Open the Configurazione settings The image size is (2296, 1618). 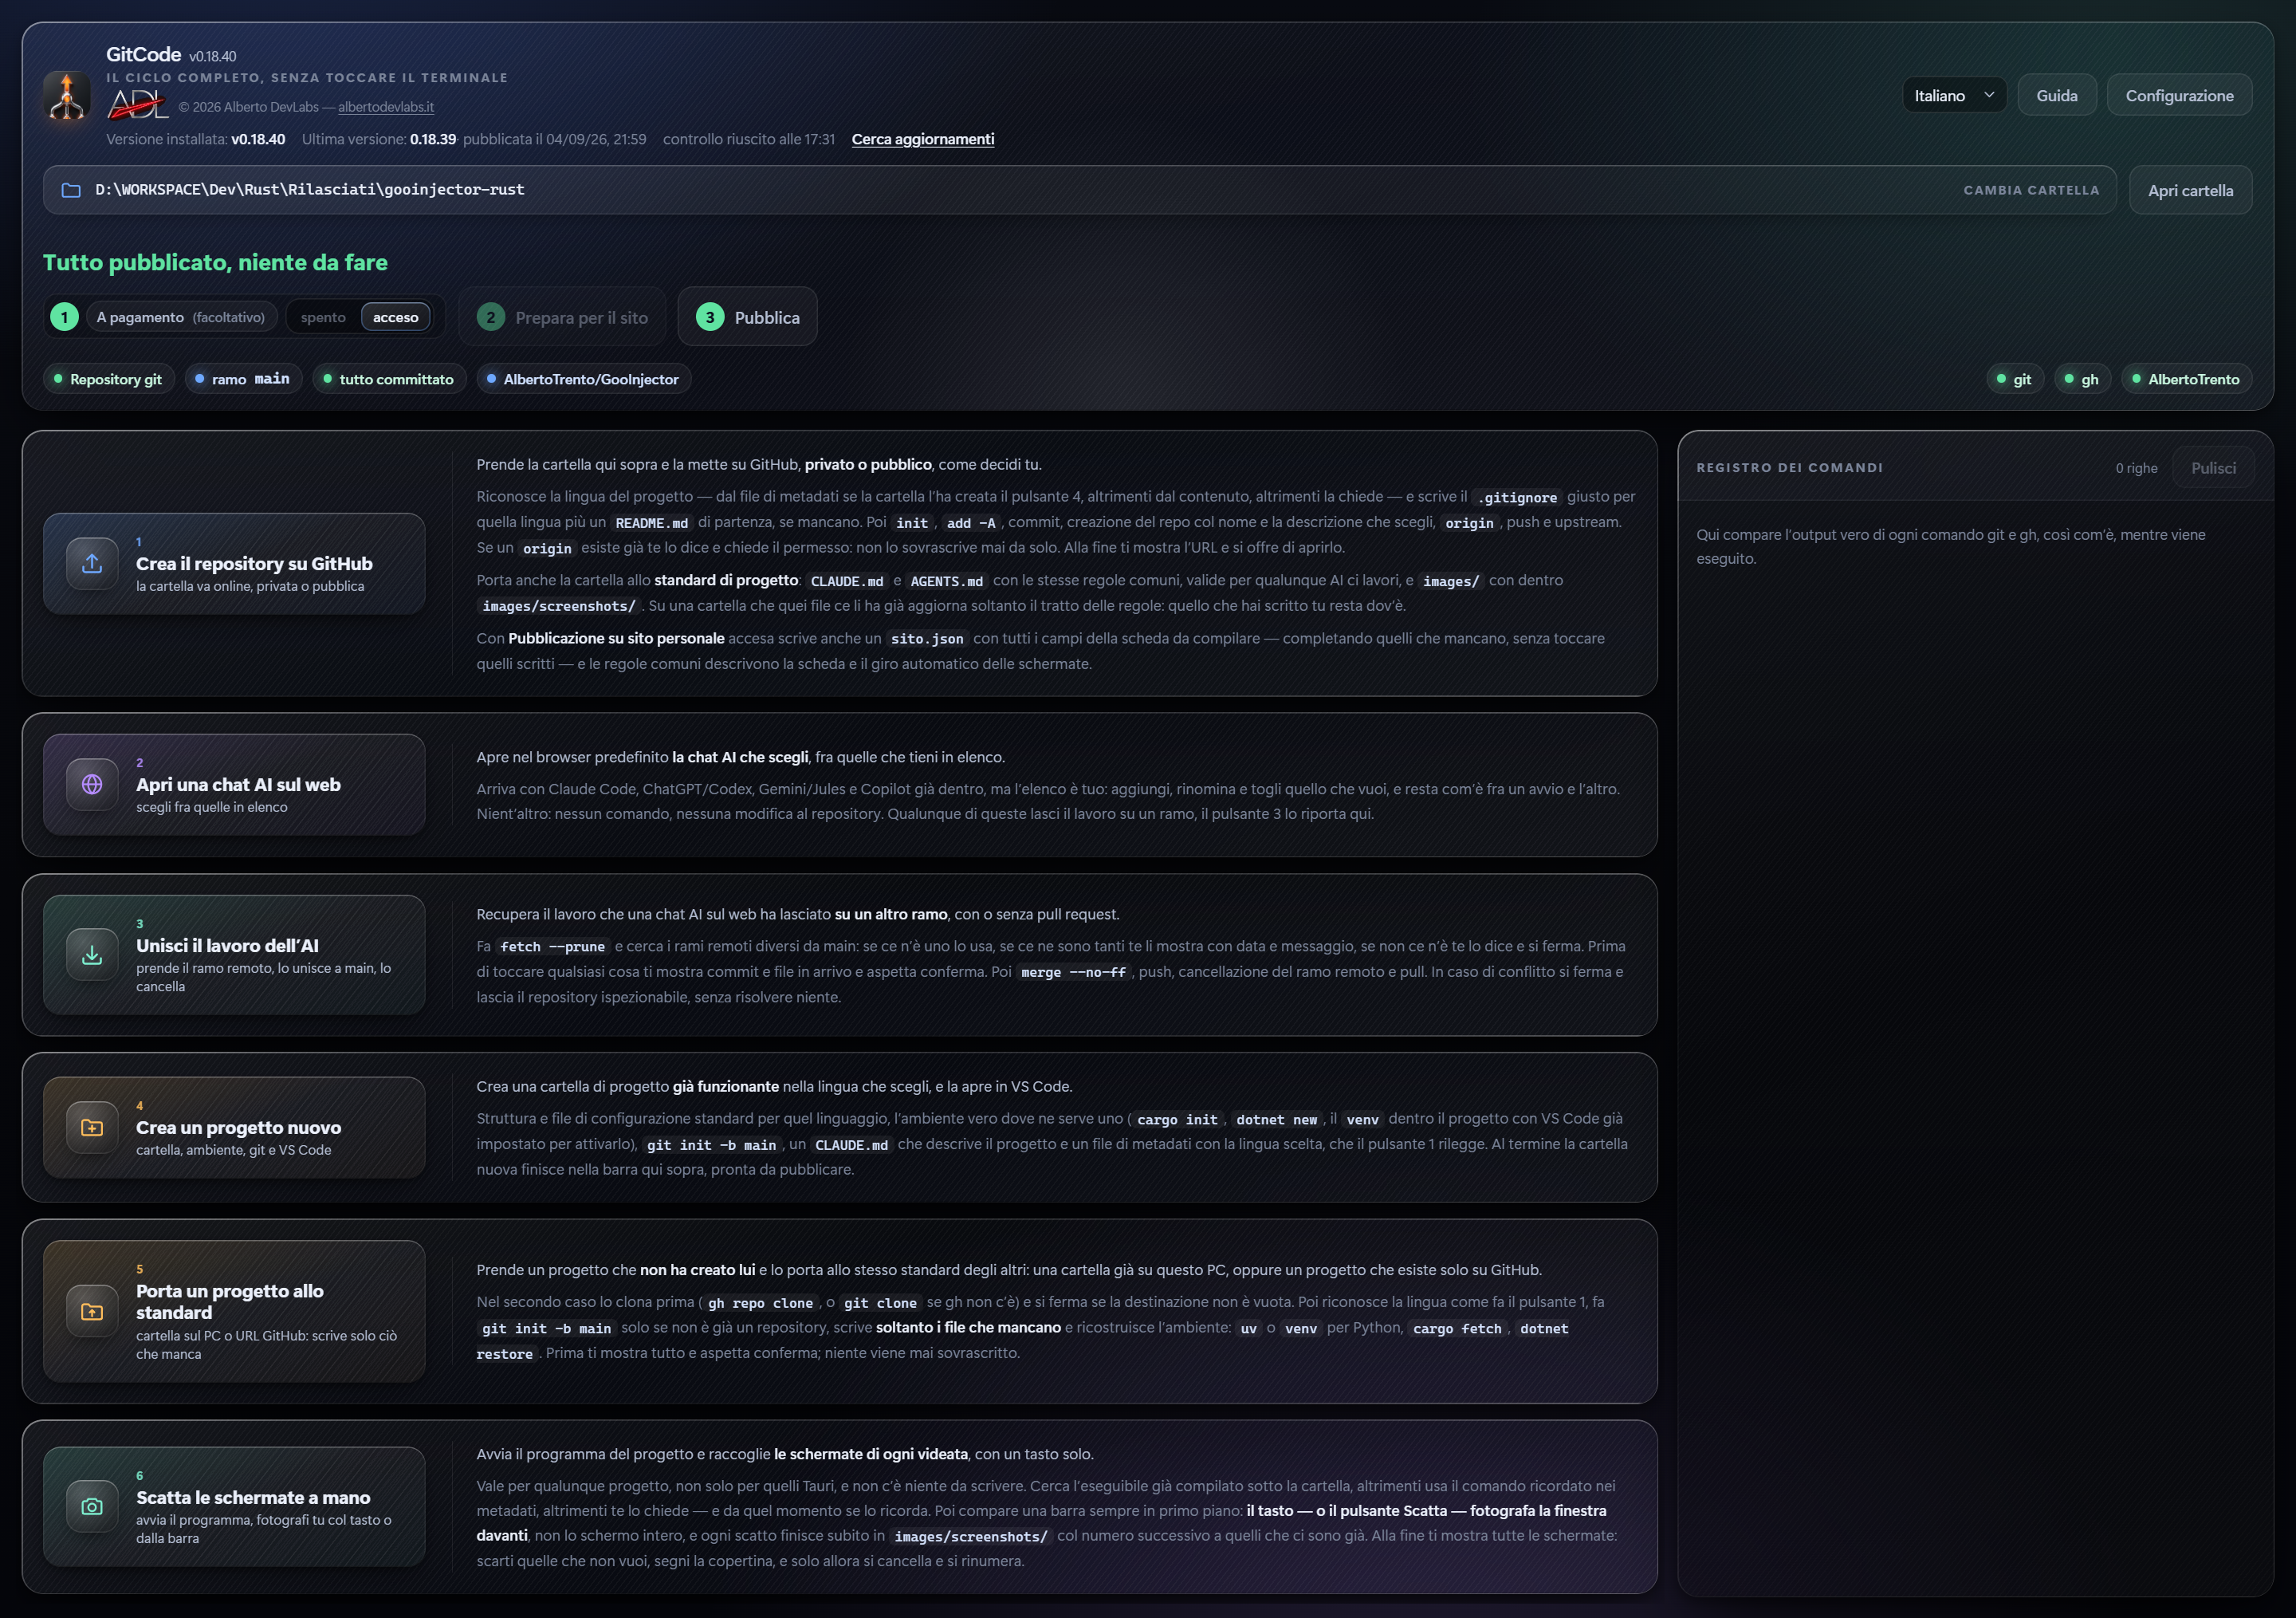(x=2179, y=95)
